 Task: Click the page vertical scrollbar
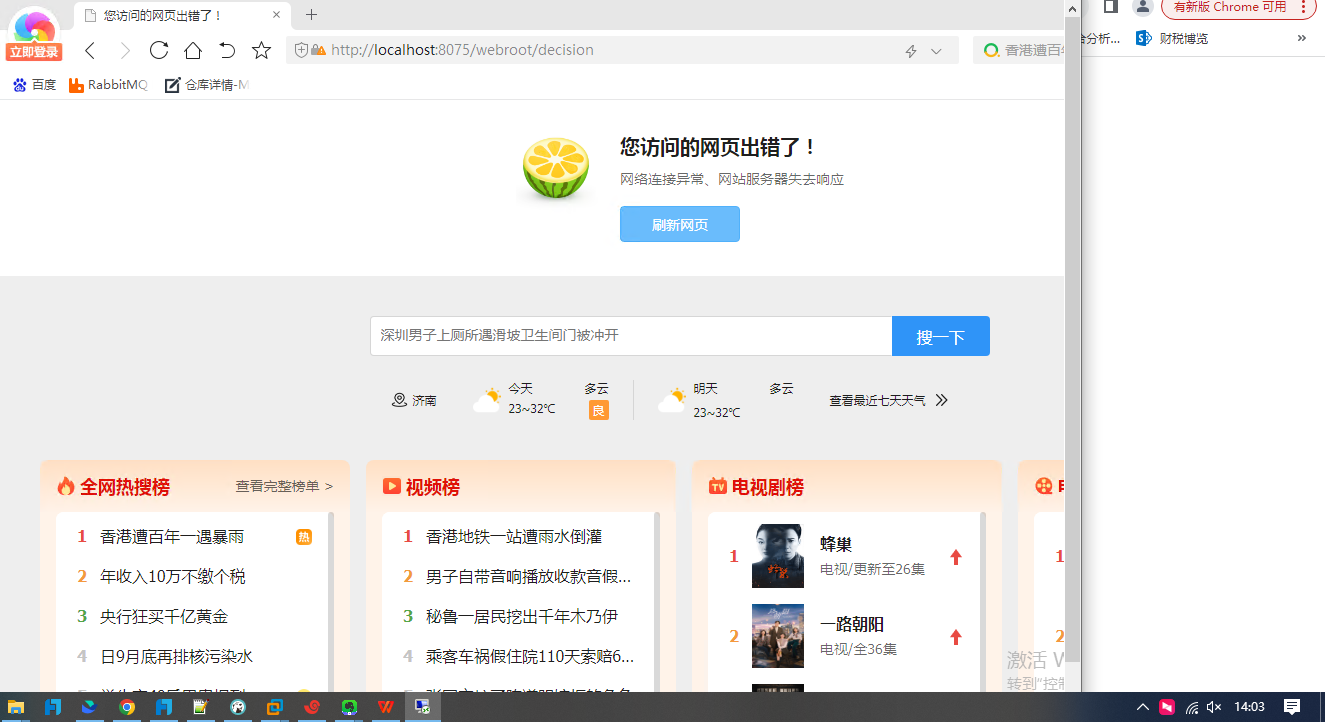1073,300
